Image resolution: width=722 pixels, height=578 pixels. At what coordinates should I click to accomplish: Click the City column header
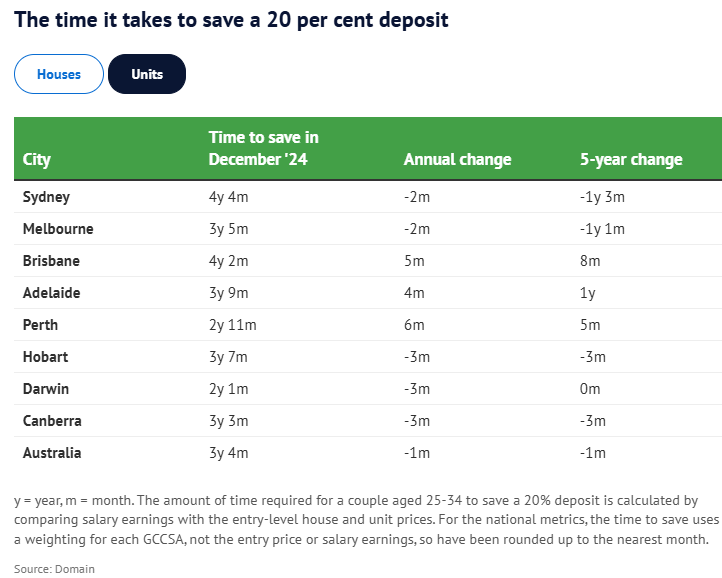(37, 160)
